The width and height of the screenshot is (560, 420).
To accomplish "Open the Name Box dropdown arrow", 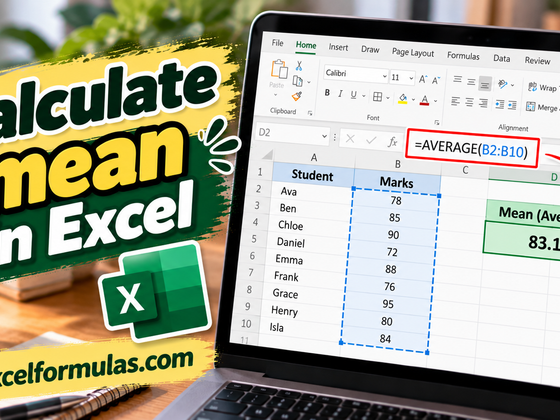I will [324, 136].
